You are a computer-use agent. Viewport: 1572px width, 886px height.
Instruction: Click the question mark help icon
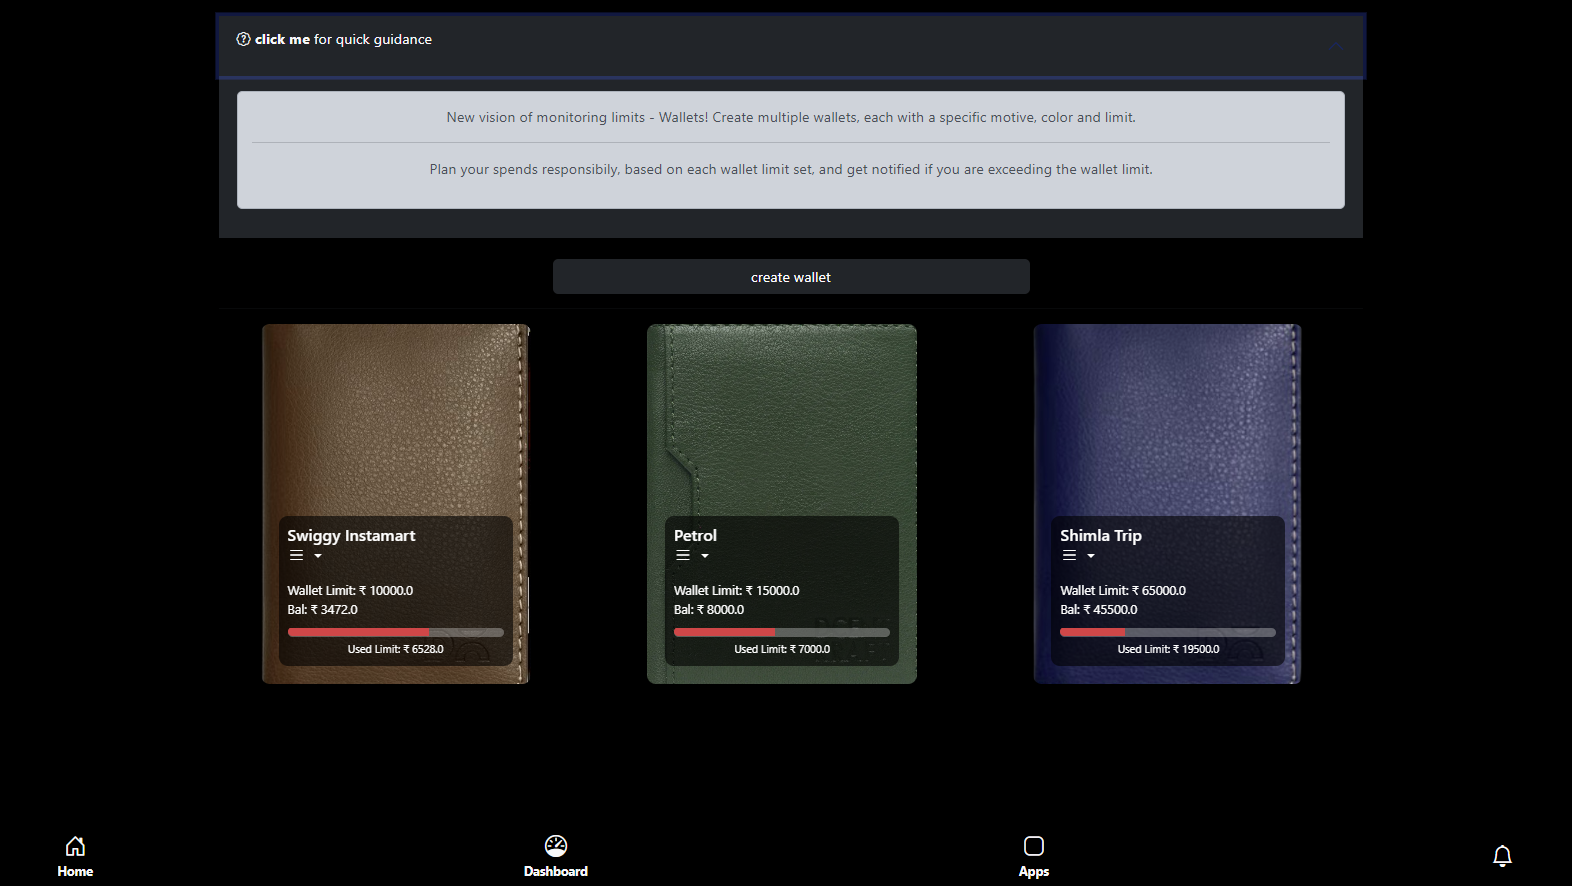pos(243,40)
